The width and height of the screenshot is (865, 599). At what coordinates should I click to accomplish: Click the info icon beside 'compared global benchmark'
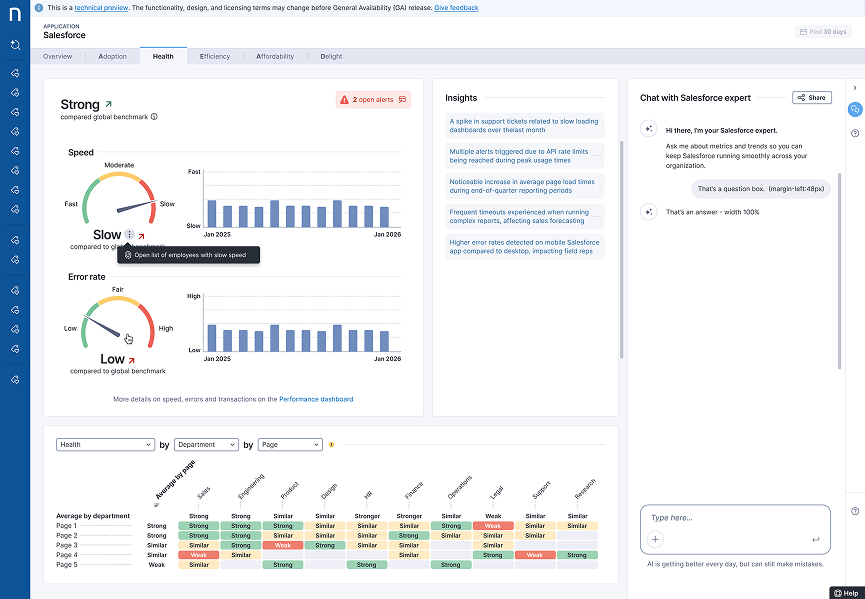coord(154,116)
